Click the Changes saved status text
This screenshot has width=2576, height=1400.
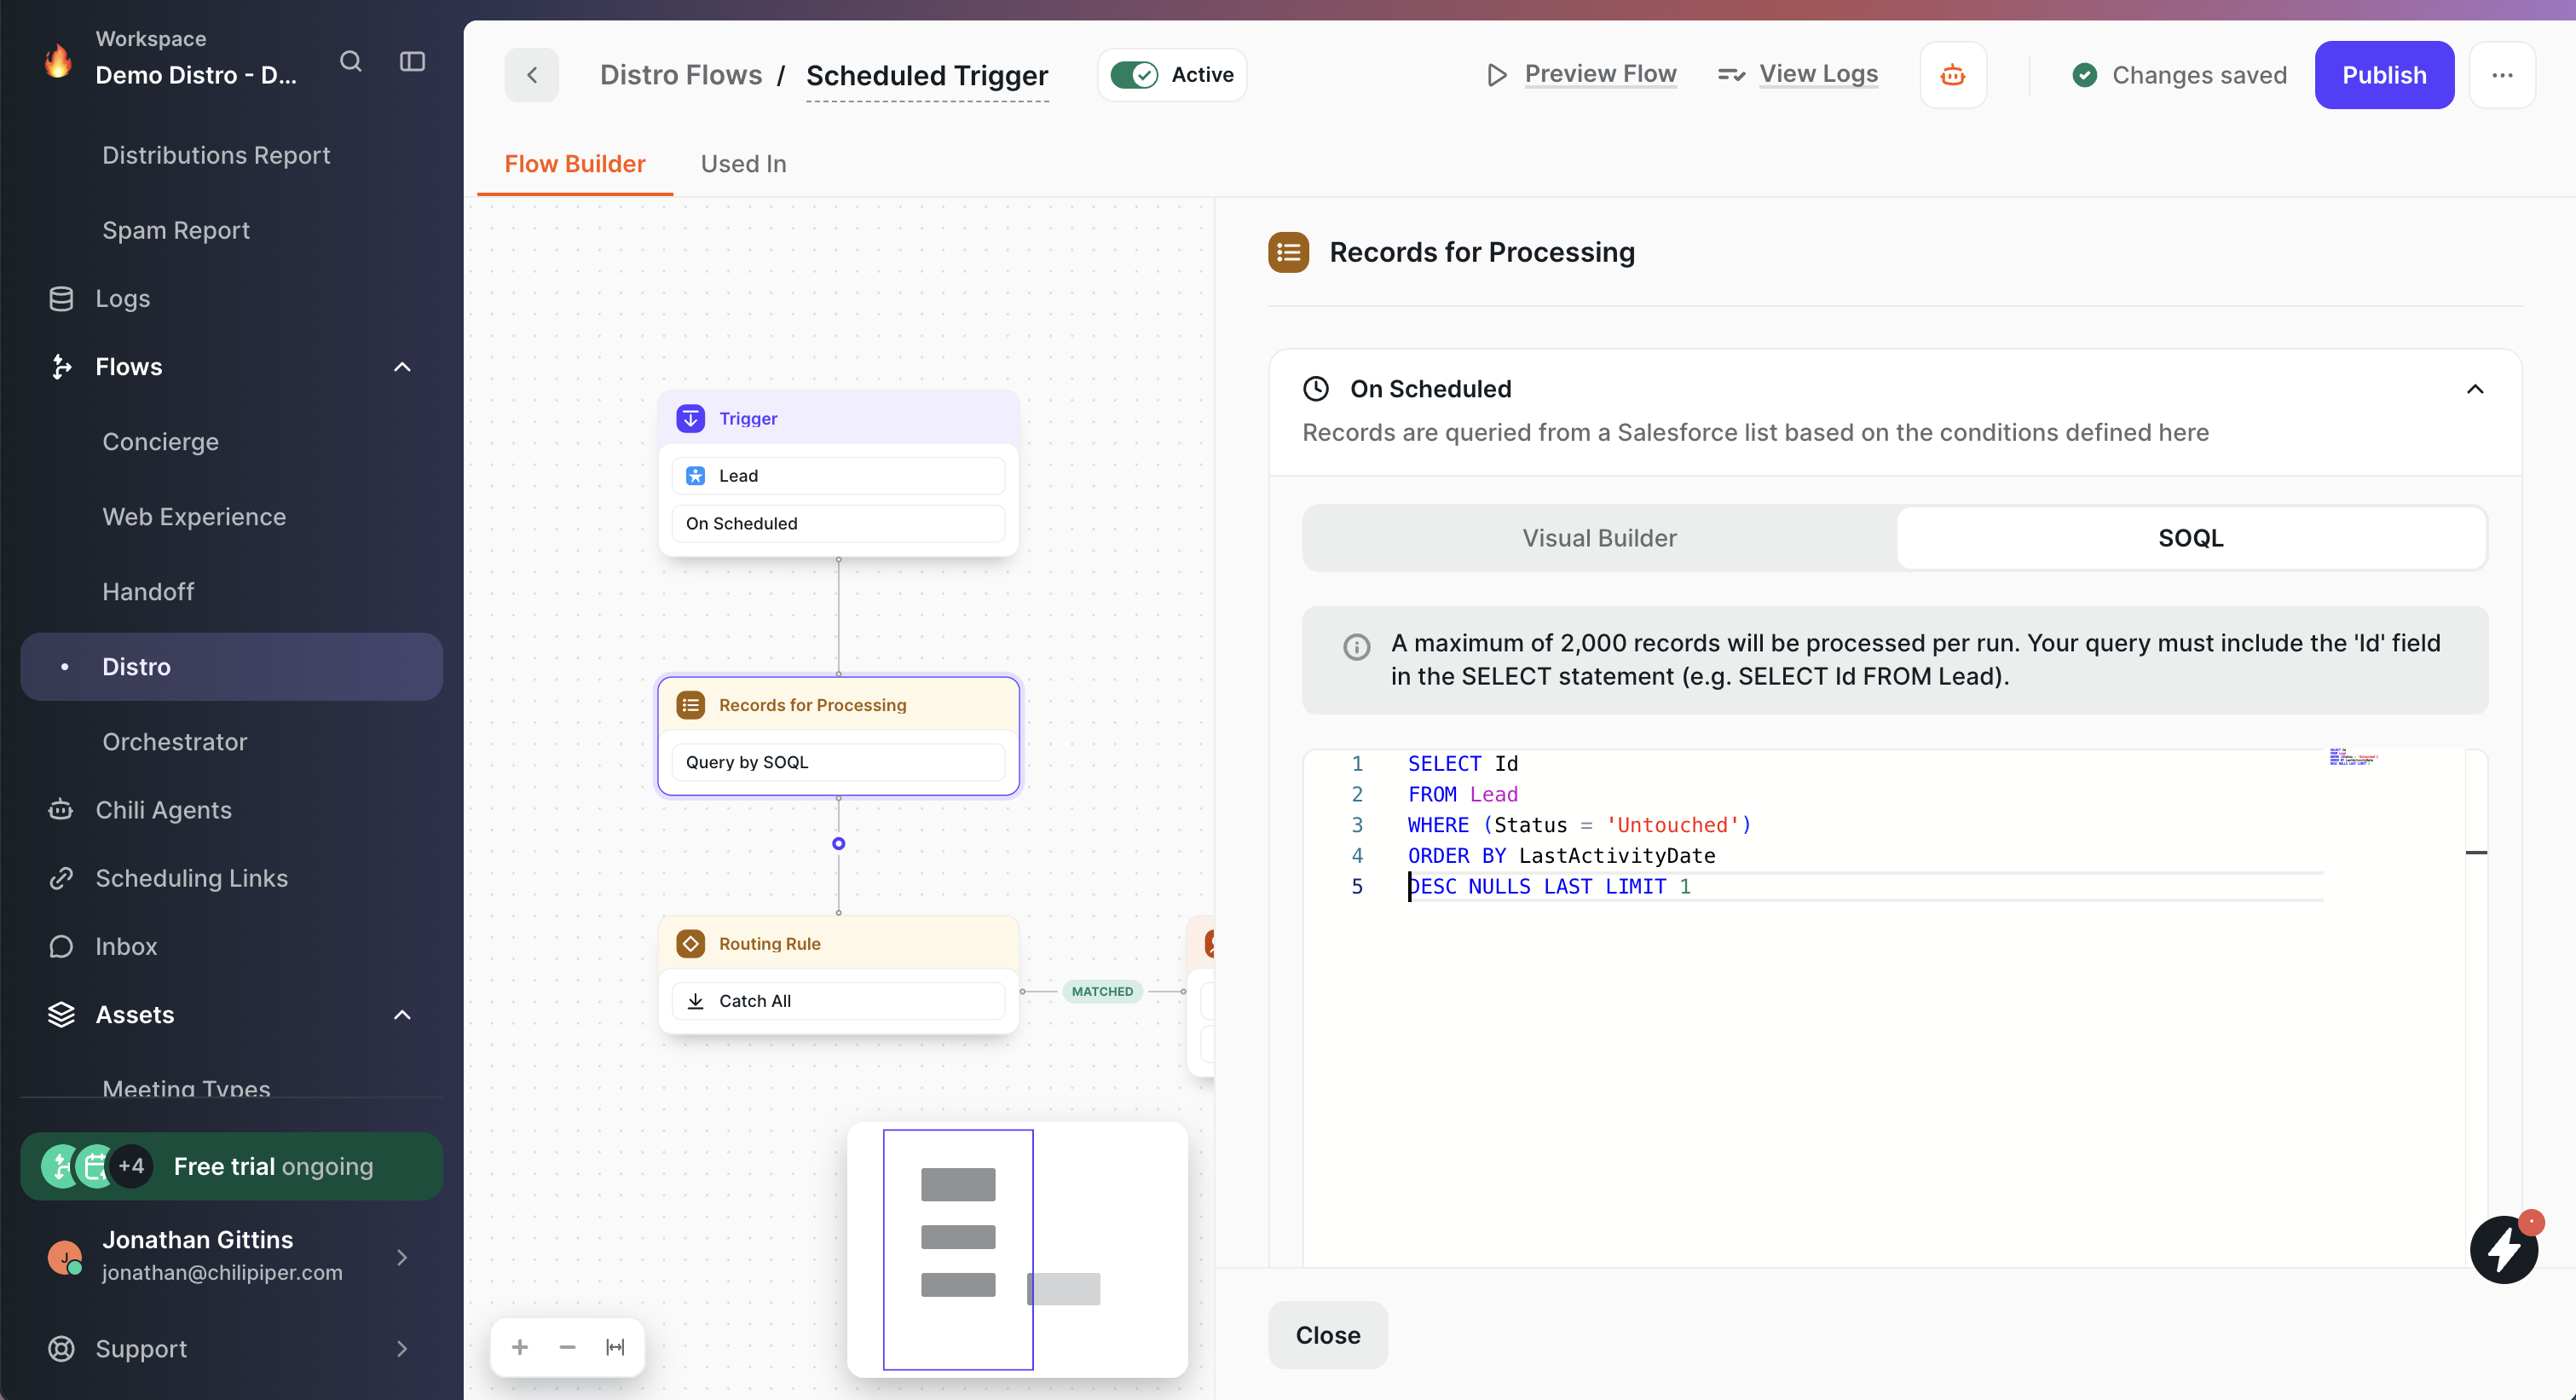tap(2199, 75)
